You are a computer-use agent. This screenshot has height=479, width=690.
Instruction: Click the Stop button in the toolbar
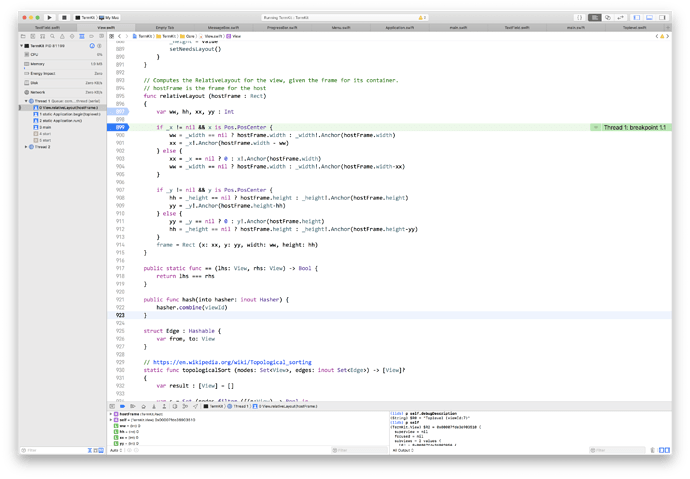(x=64, y=18)
